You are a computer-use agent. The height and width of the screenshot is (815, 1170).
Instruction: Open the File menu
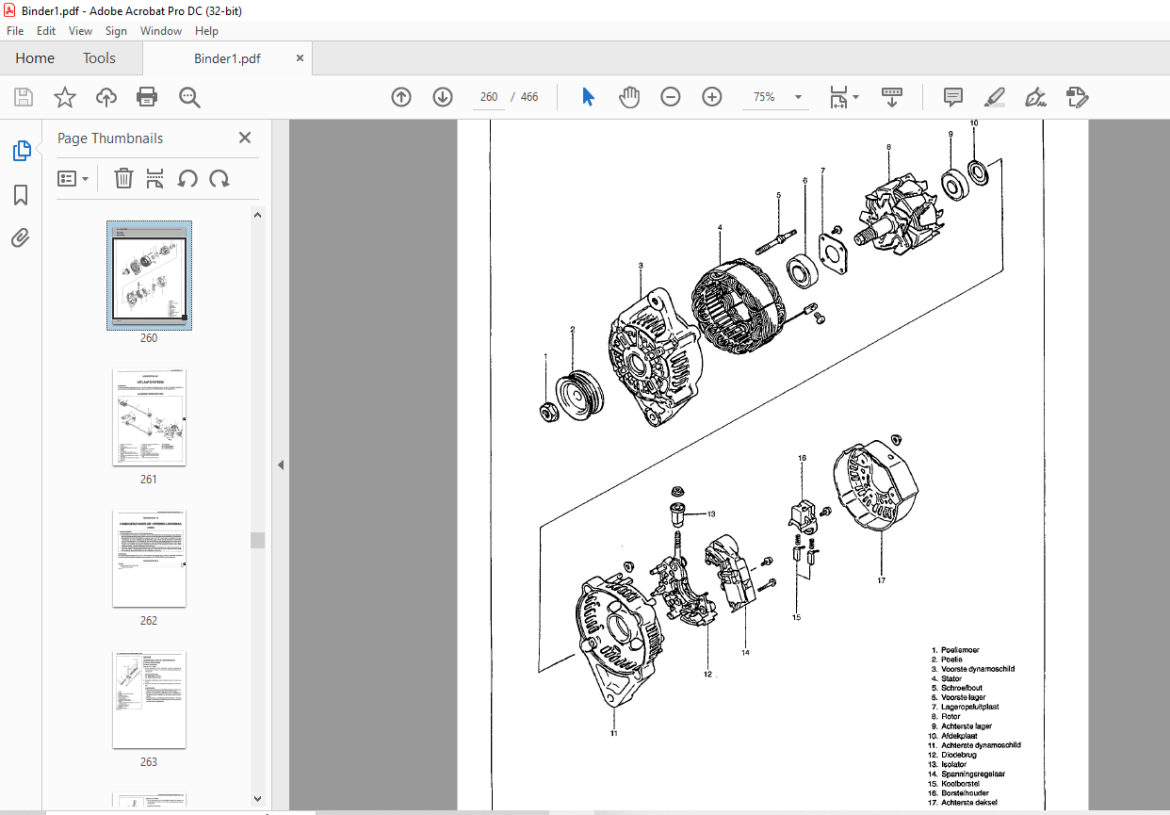point(15,31)
